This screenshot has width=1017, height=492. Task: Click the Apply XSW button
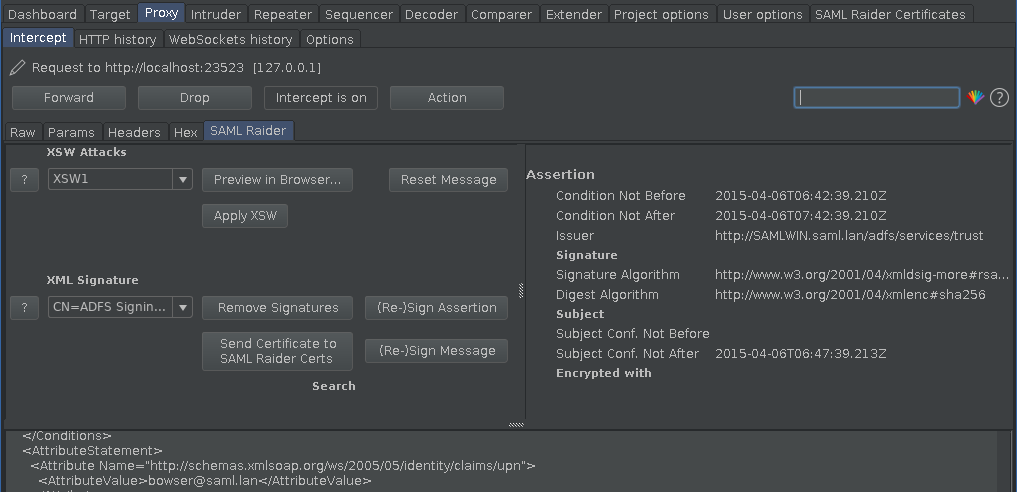coord(245,216)
